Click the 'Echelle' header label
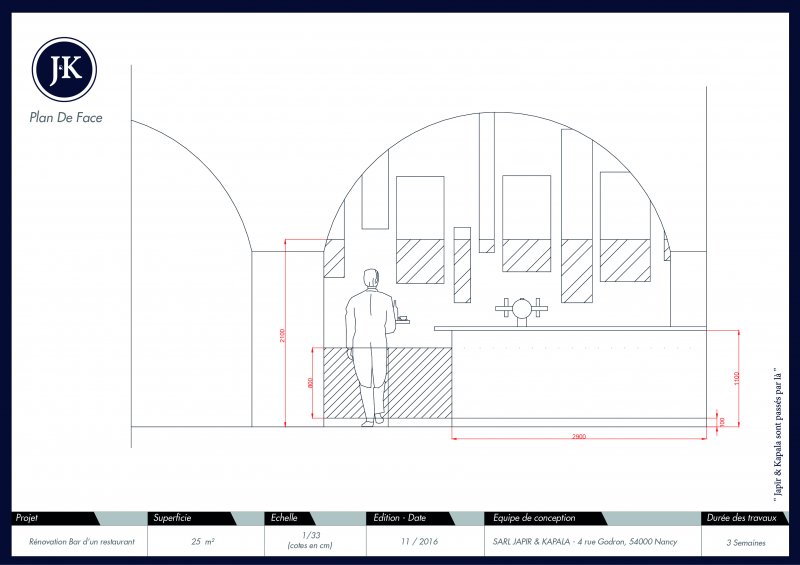This screenshot has width=800, height=565. (x=285, y=518)
